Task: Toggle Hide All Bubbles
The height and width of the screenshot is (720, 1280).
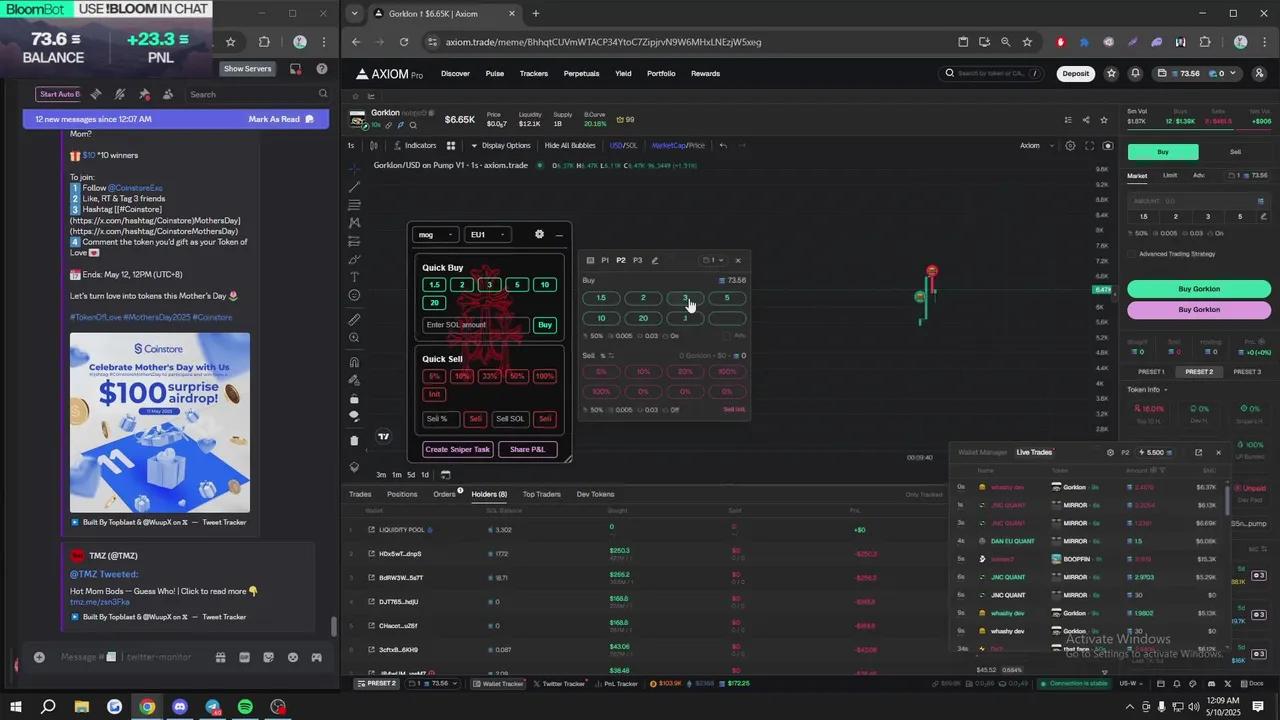Action: point(570,145)
